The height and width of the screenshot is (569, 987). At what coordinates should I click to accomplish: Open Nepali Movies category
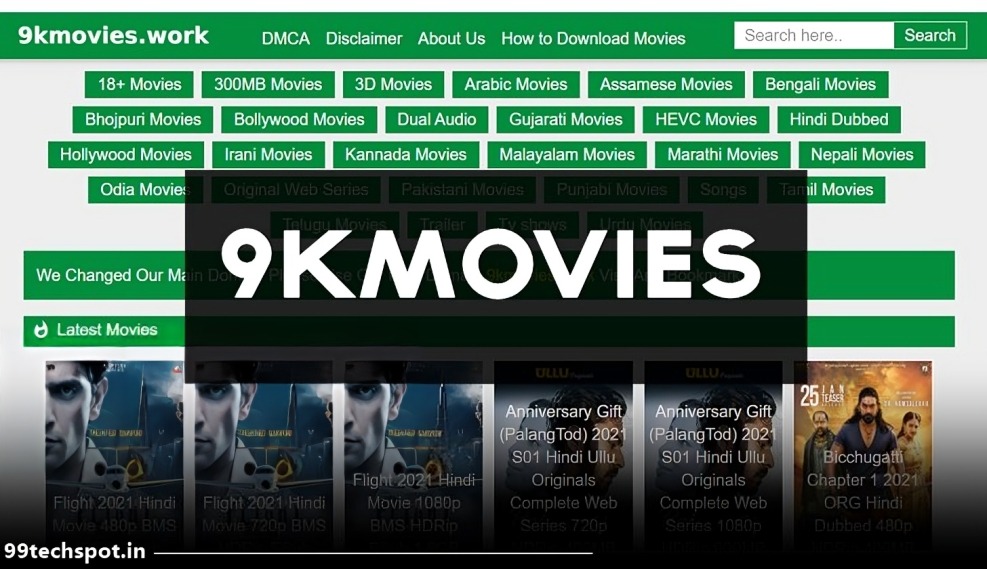coord(862,155)
